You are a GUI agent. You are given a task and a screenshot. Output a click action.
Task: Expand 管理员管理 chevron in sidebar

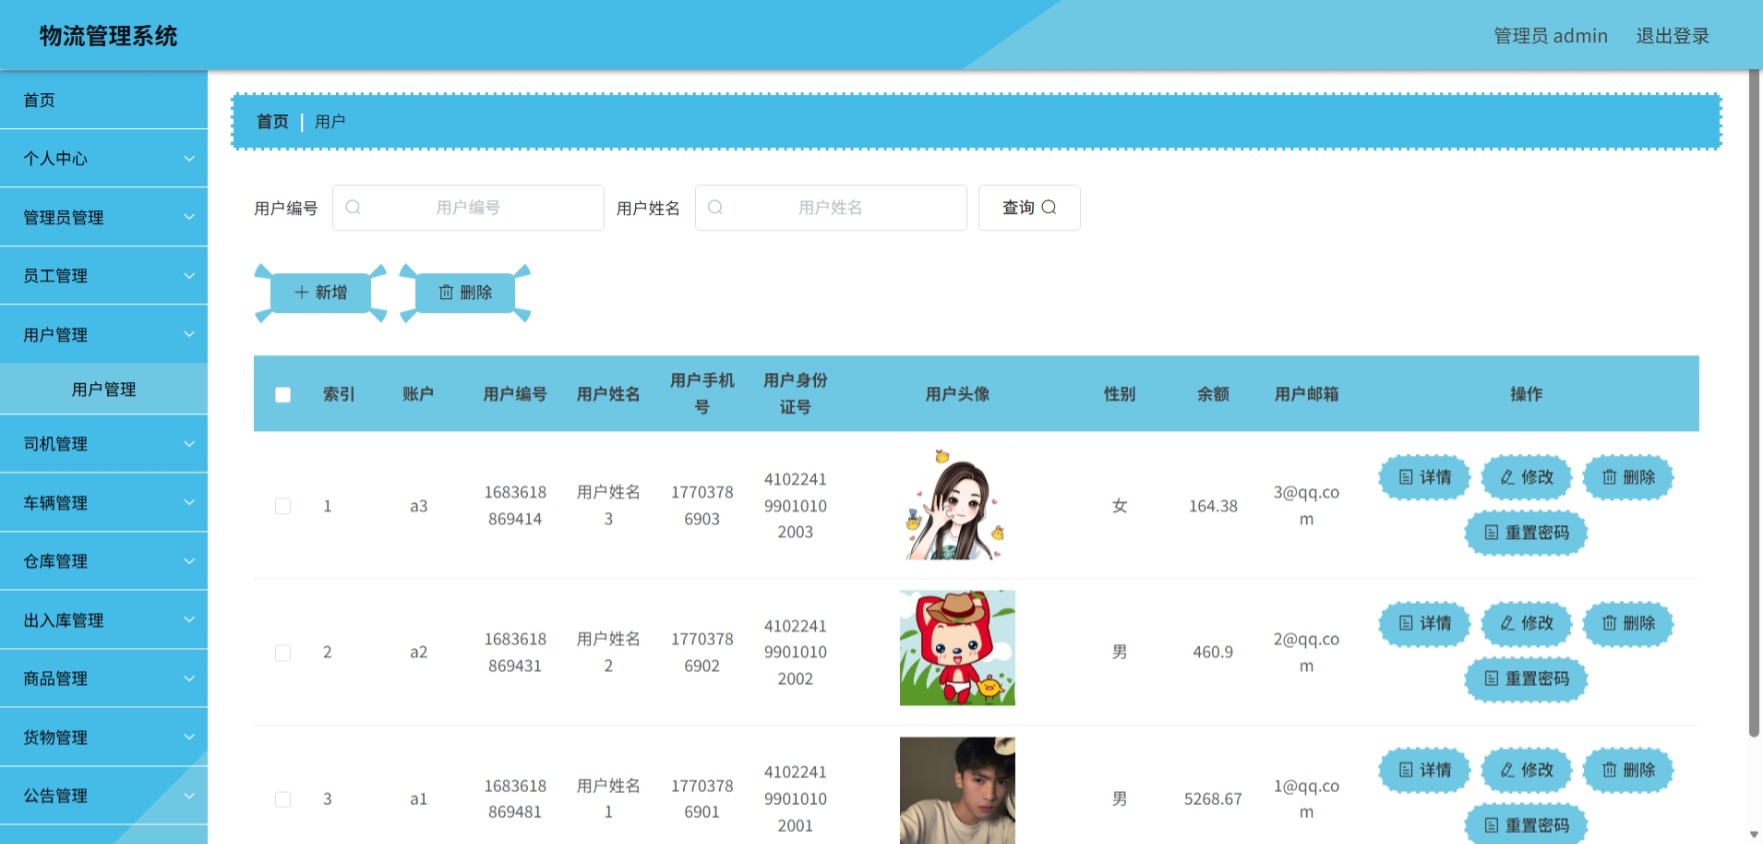[189, 217]
